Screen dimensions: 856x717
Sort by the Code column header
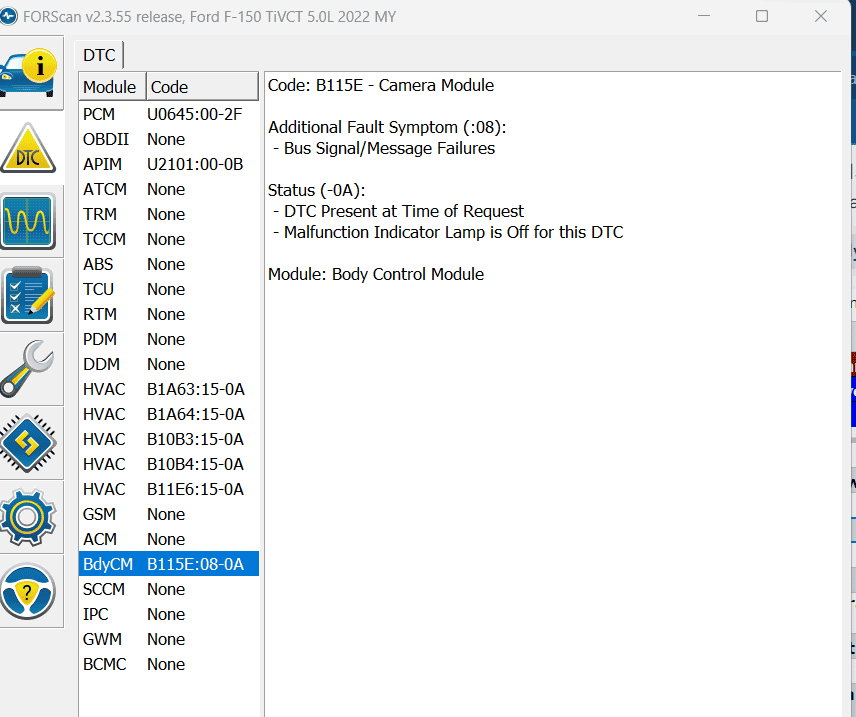pos(202,87)
